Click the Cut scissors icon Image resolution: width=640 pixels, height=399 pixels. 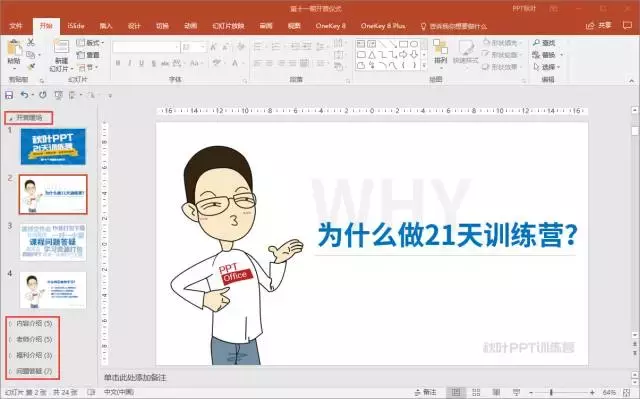coord(31,42)
